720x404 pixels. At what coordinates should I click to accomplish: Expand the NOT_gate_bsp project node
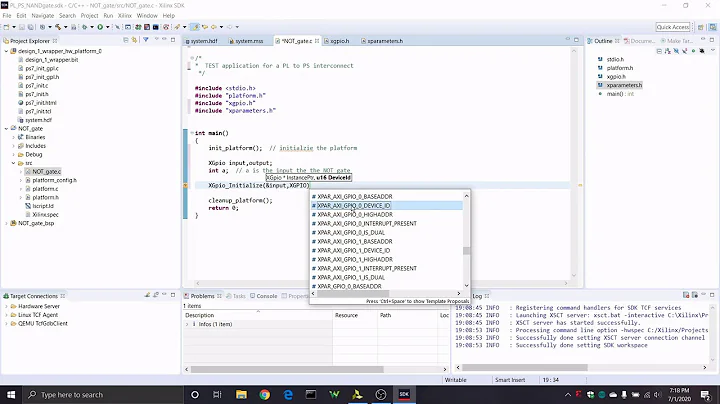click(6, 223)
